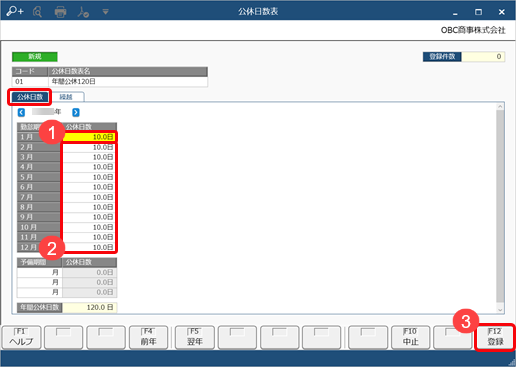Go to next year with right arrow
The image size is (516, 367).
point(76,112)
